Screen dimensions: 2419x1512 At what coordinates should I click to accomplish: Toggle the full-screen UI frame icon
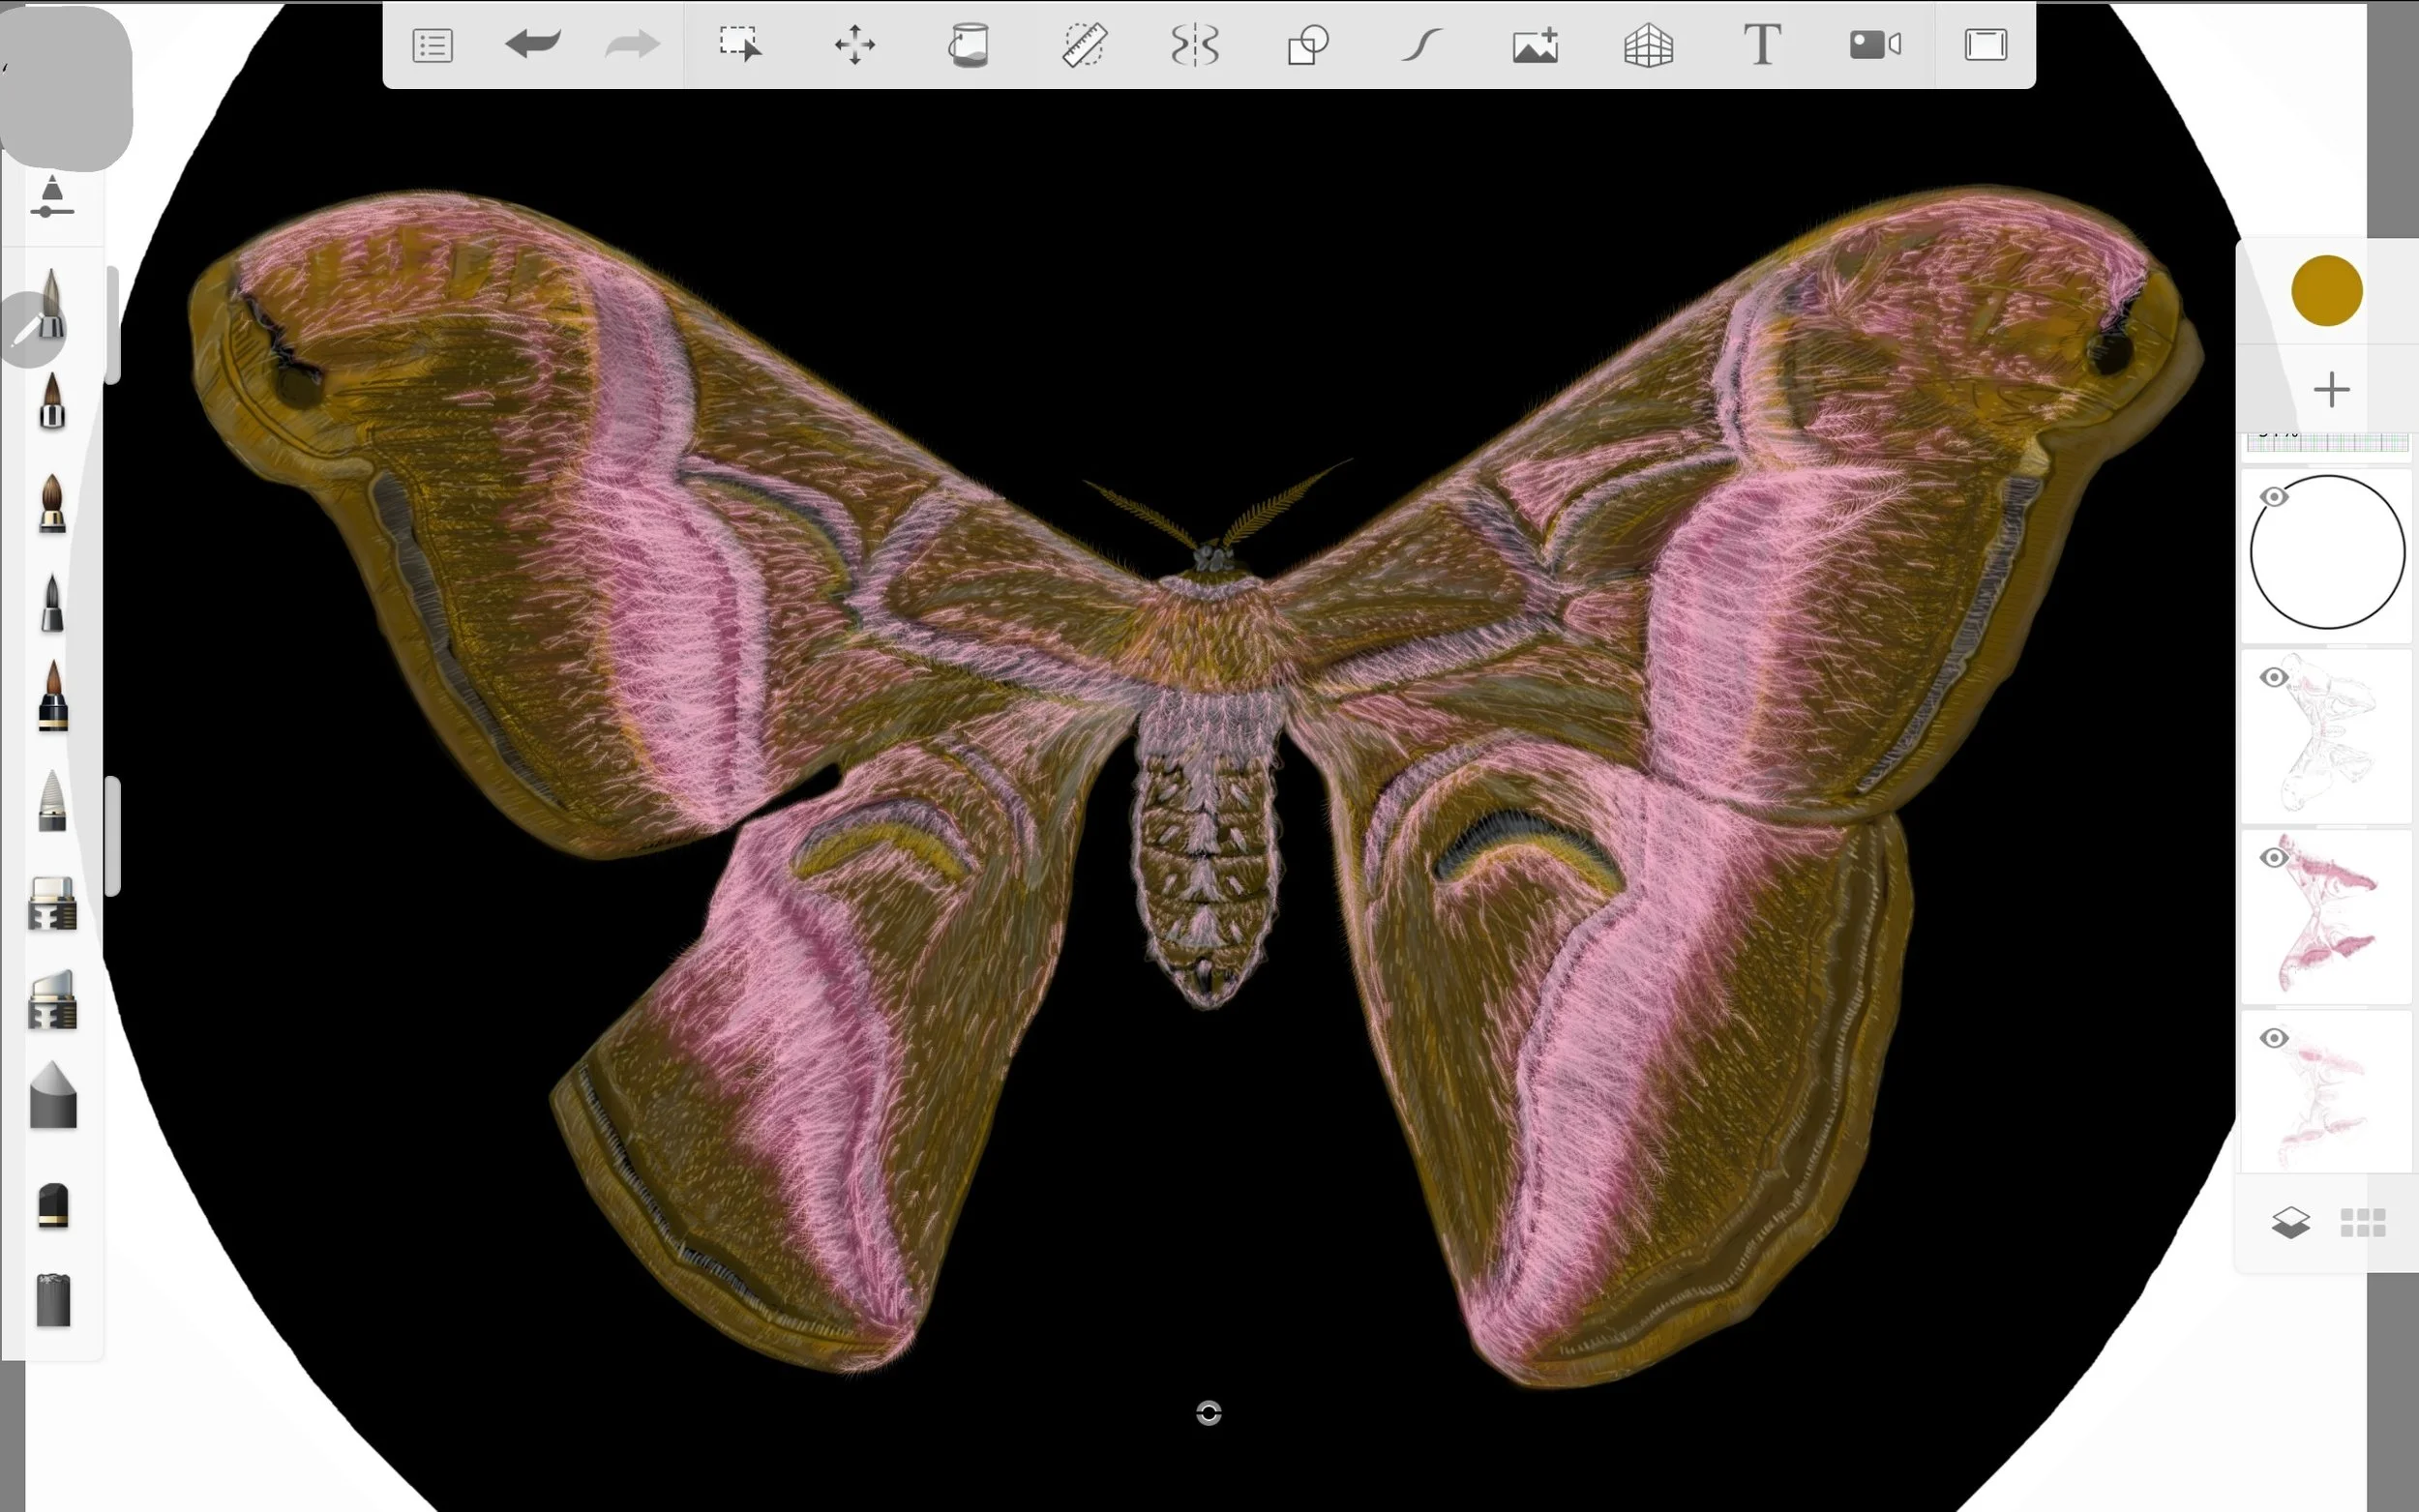pos(1986,45)
